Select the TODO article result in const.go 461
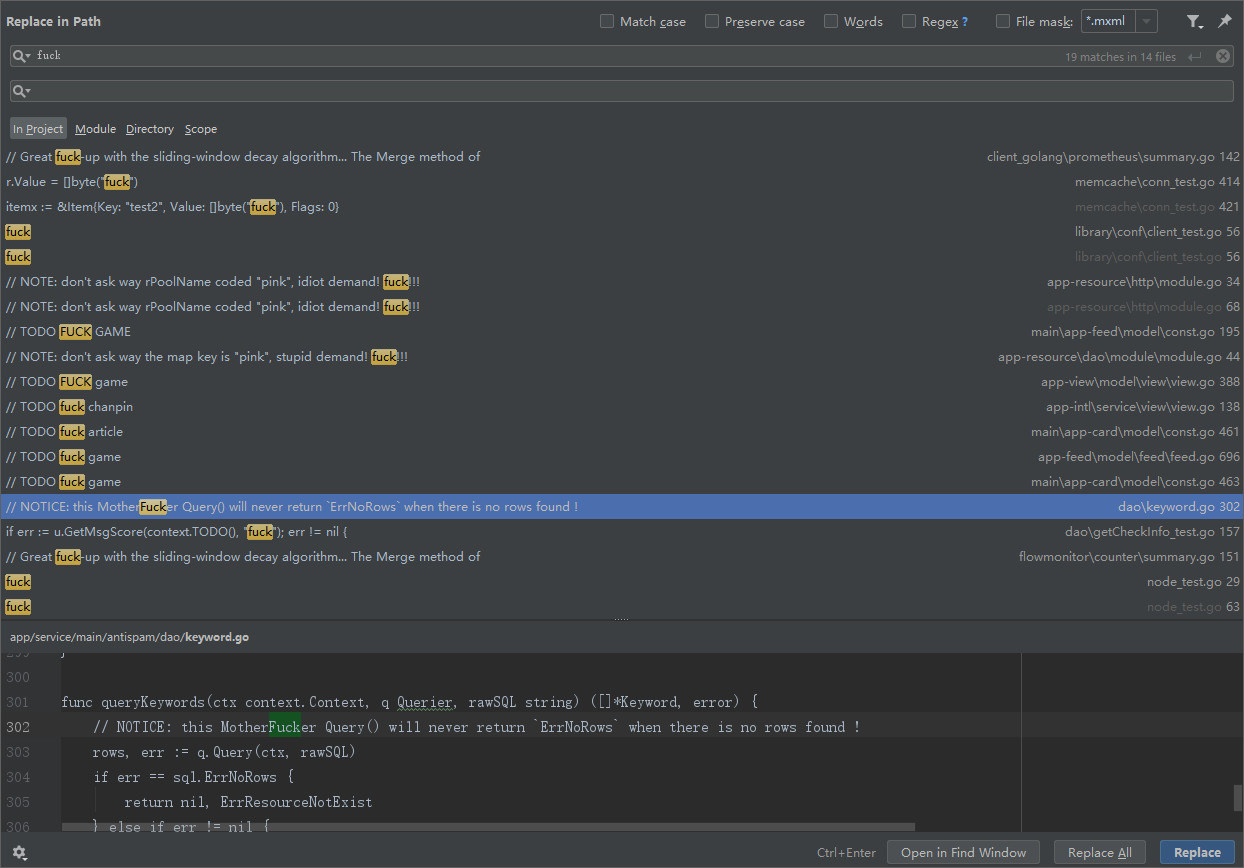This screenshot has width=1244, height=868. tap(622, 432)
